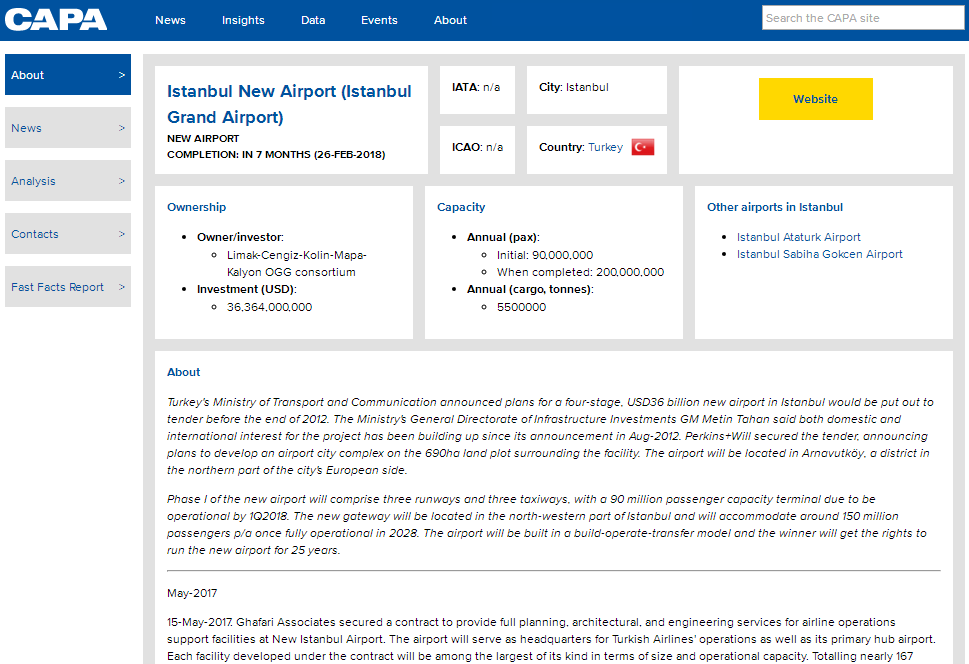Open the Fast Facts Report tab
The height and width of the screenshot is (664, 969).
(68, 287)
